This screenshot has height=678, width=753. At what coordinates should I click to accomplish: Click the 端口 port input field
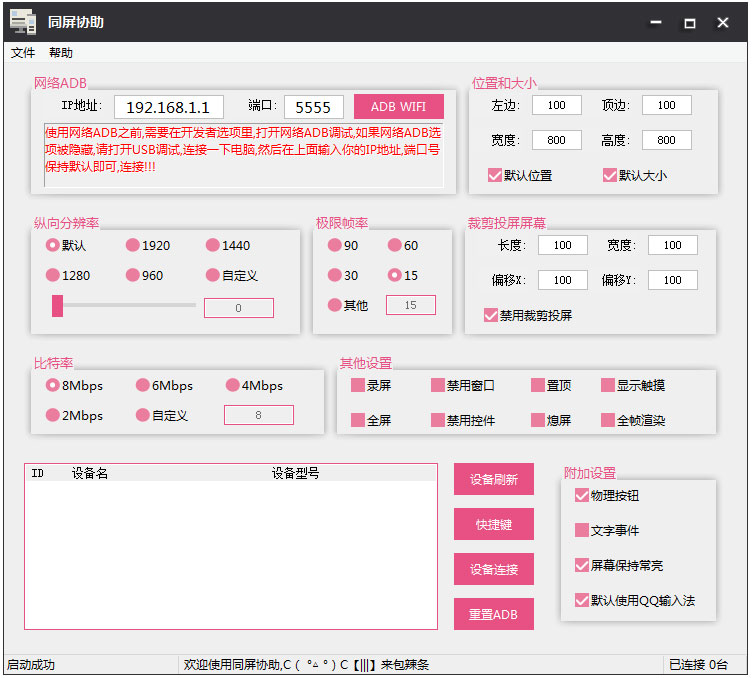click(x=313, y=107)
